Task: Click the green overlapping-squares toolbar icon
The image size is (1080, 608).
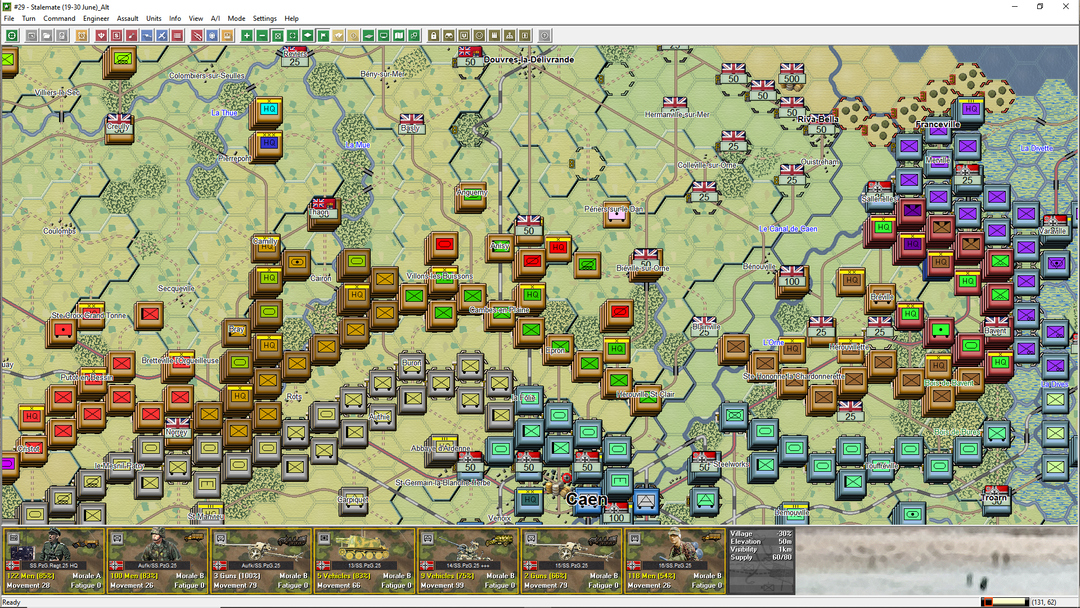Action: pos(414,35)
